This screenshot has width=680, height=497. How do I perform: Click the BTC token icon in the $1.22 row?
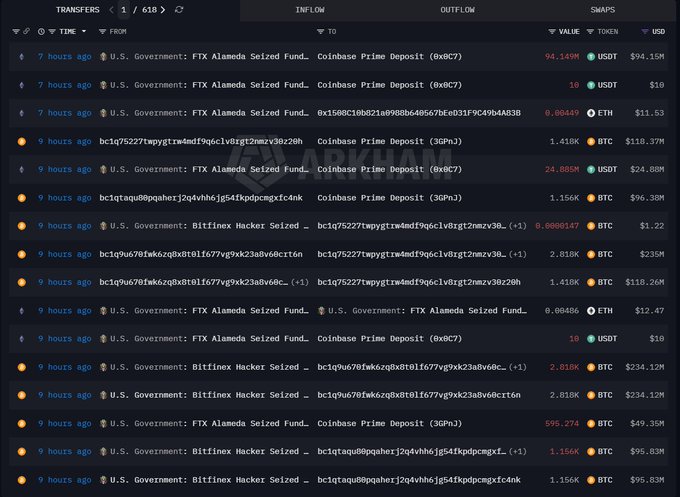point(591,226)
